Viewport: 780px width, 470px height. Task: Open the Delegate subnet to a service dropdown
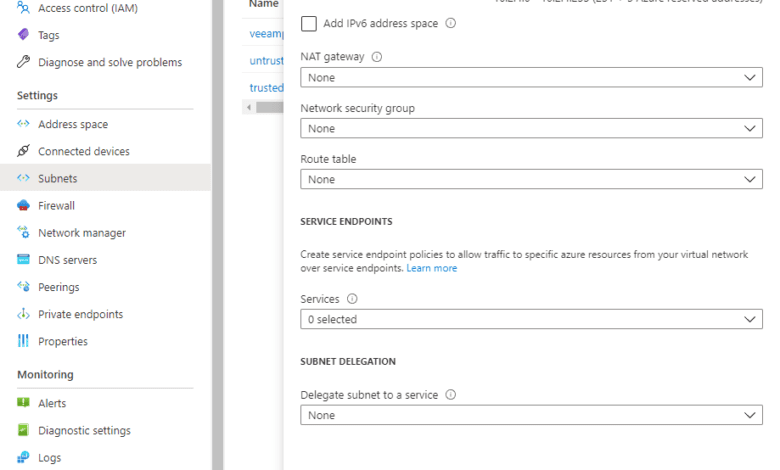click(x=531, y=415)
